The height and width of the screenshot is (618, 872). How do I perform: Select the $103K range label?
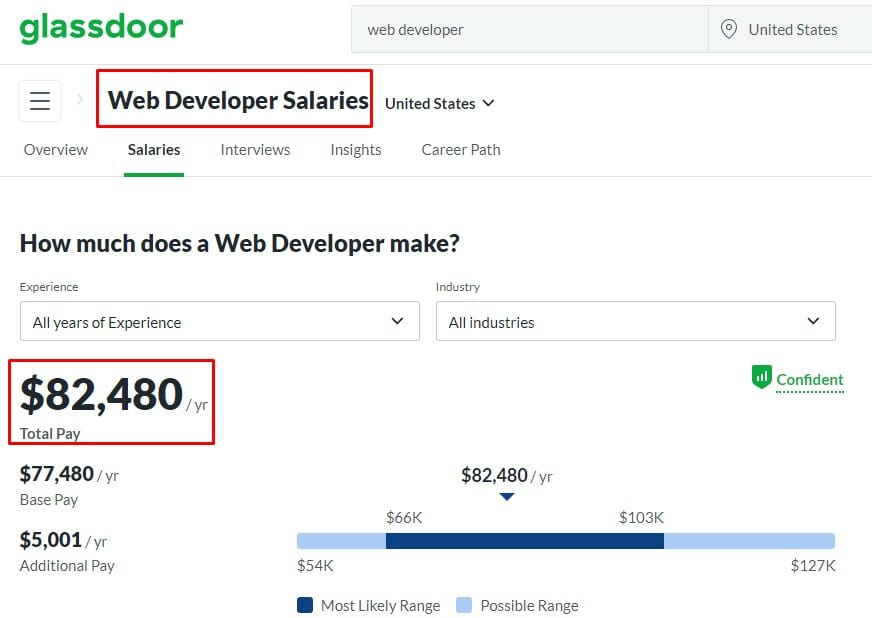click(641, 518)
